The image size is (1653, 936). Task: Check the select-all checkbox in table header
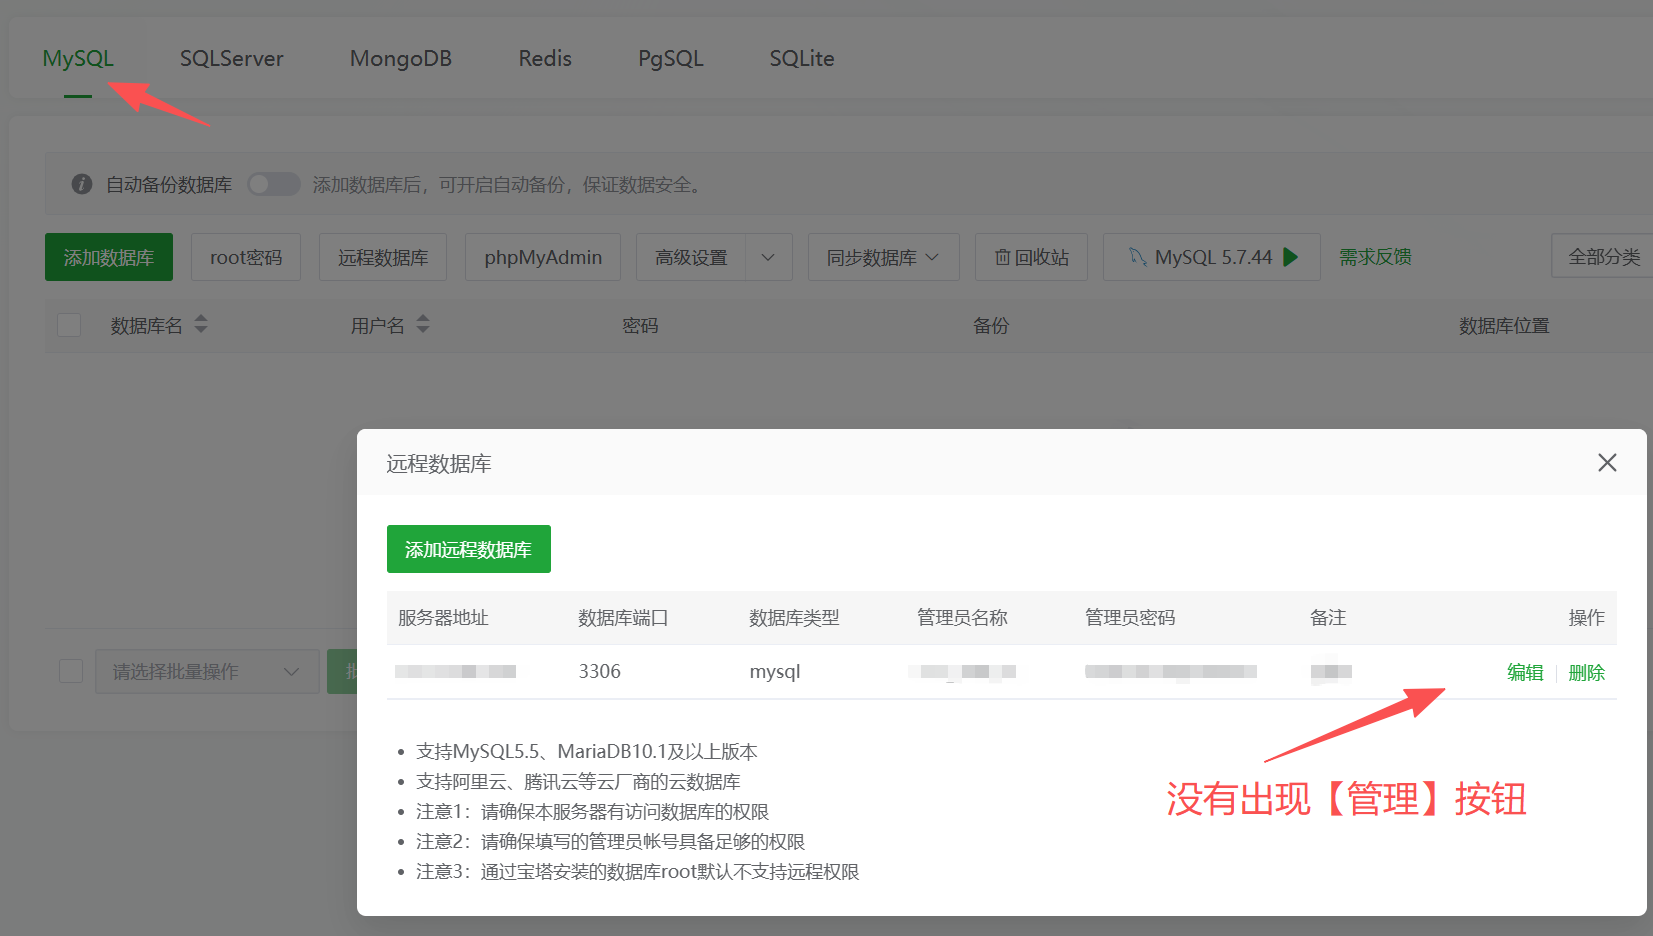coord(69,325)
